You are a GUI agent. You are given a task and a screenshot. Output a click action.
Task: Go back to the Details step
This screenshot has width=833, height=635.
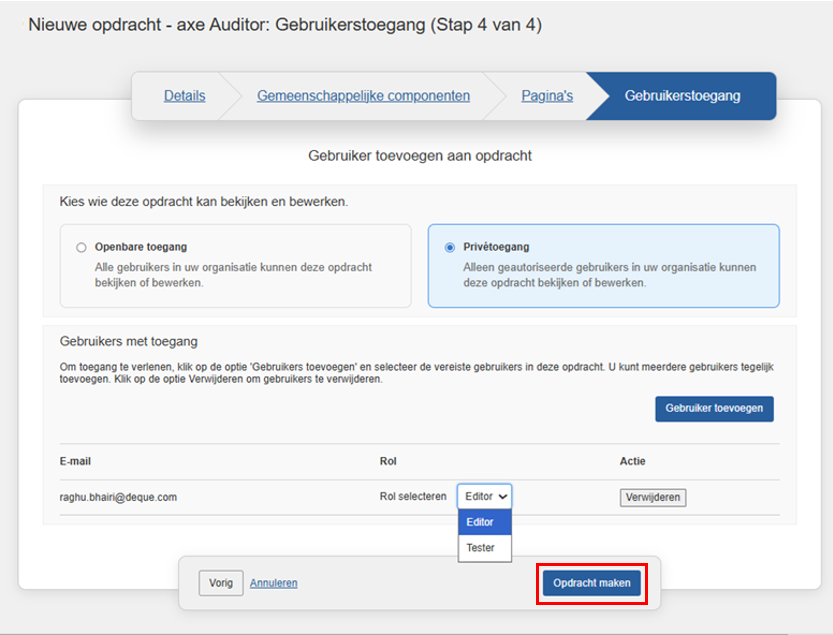tap(184, 96)
